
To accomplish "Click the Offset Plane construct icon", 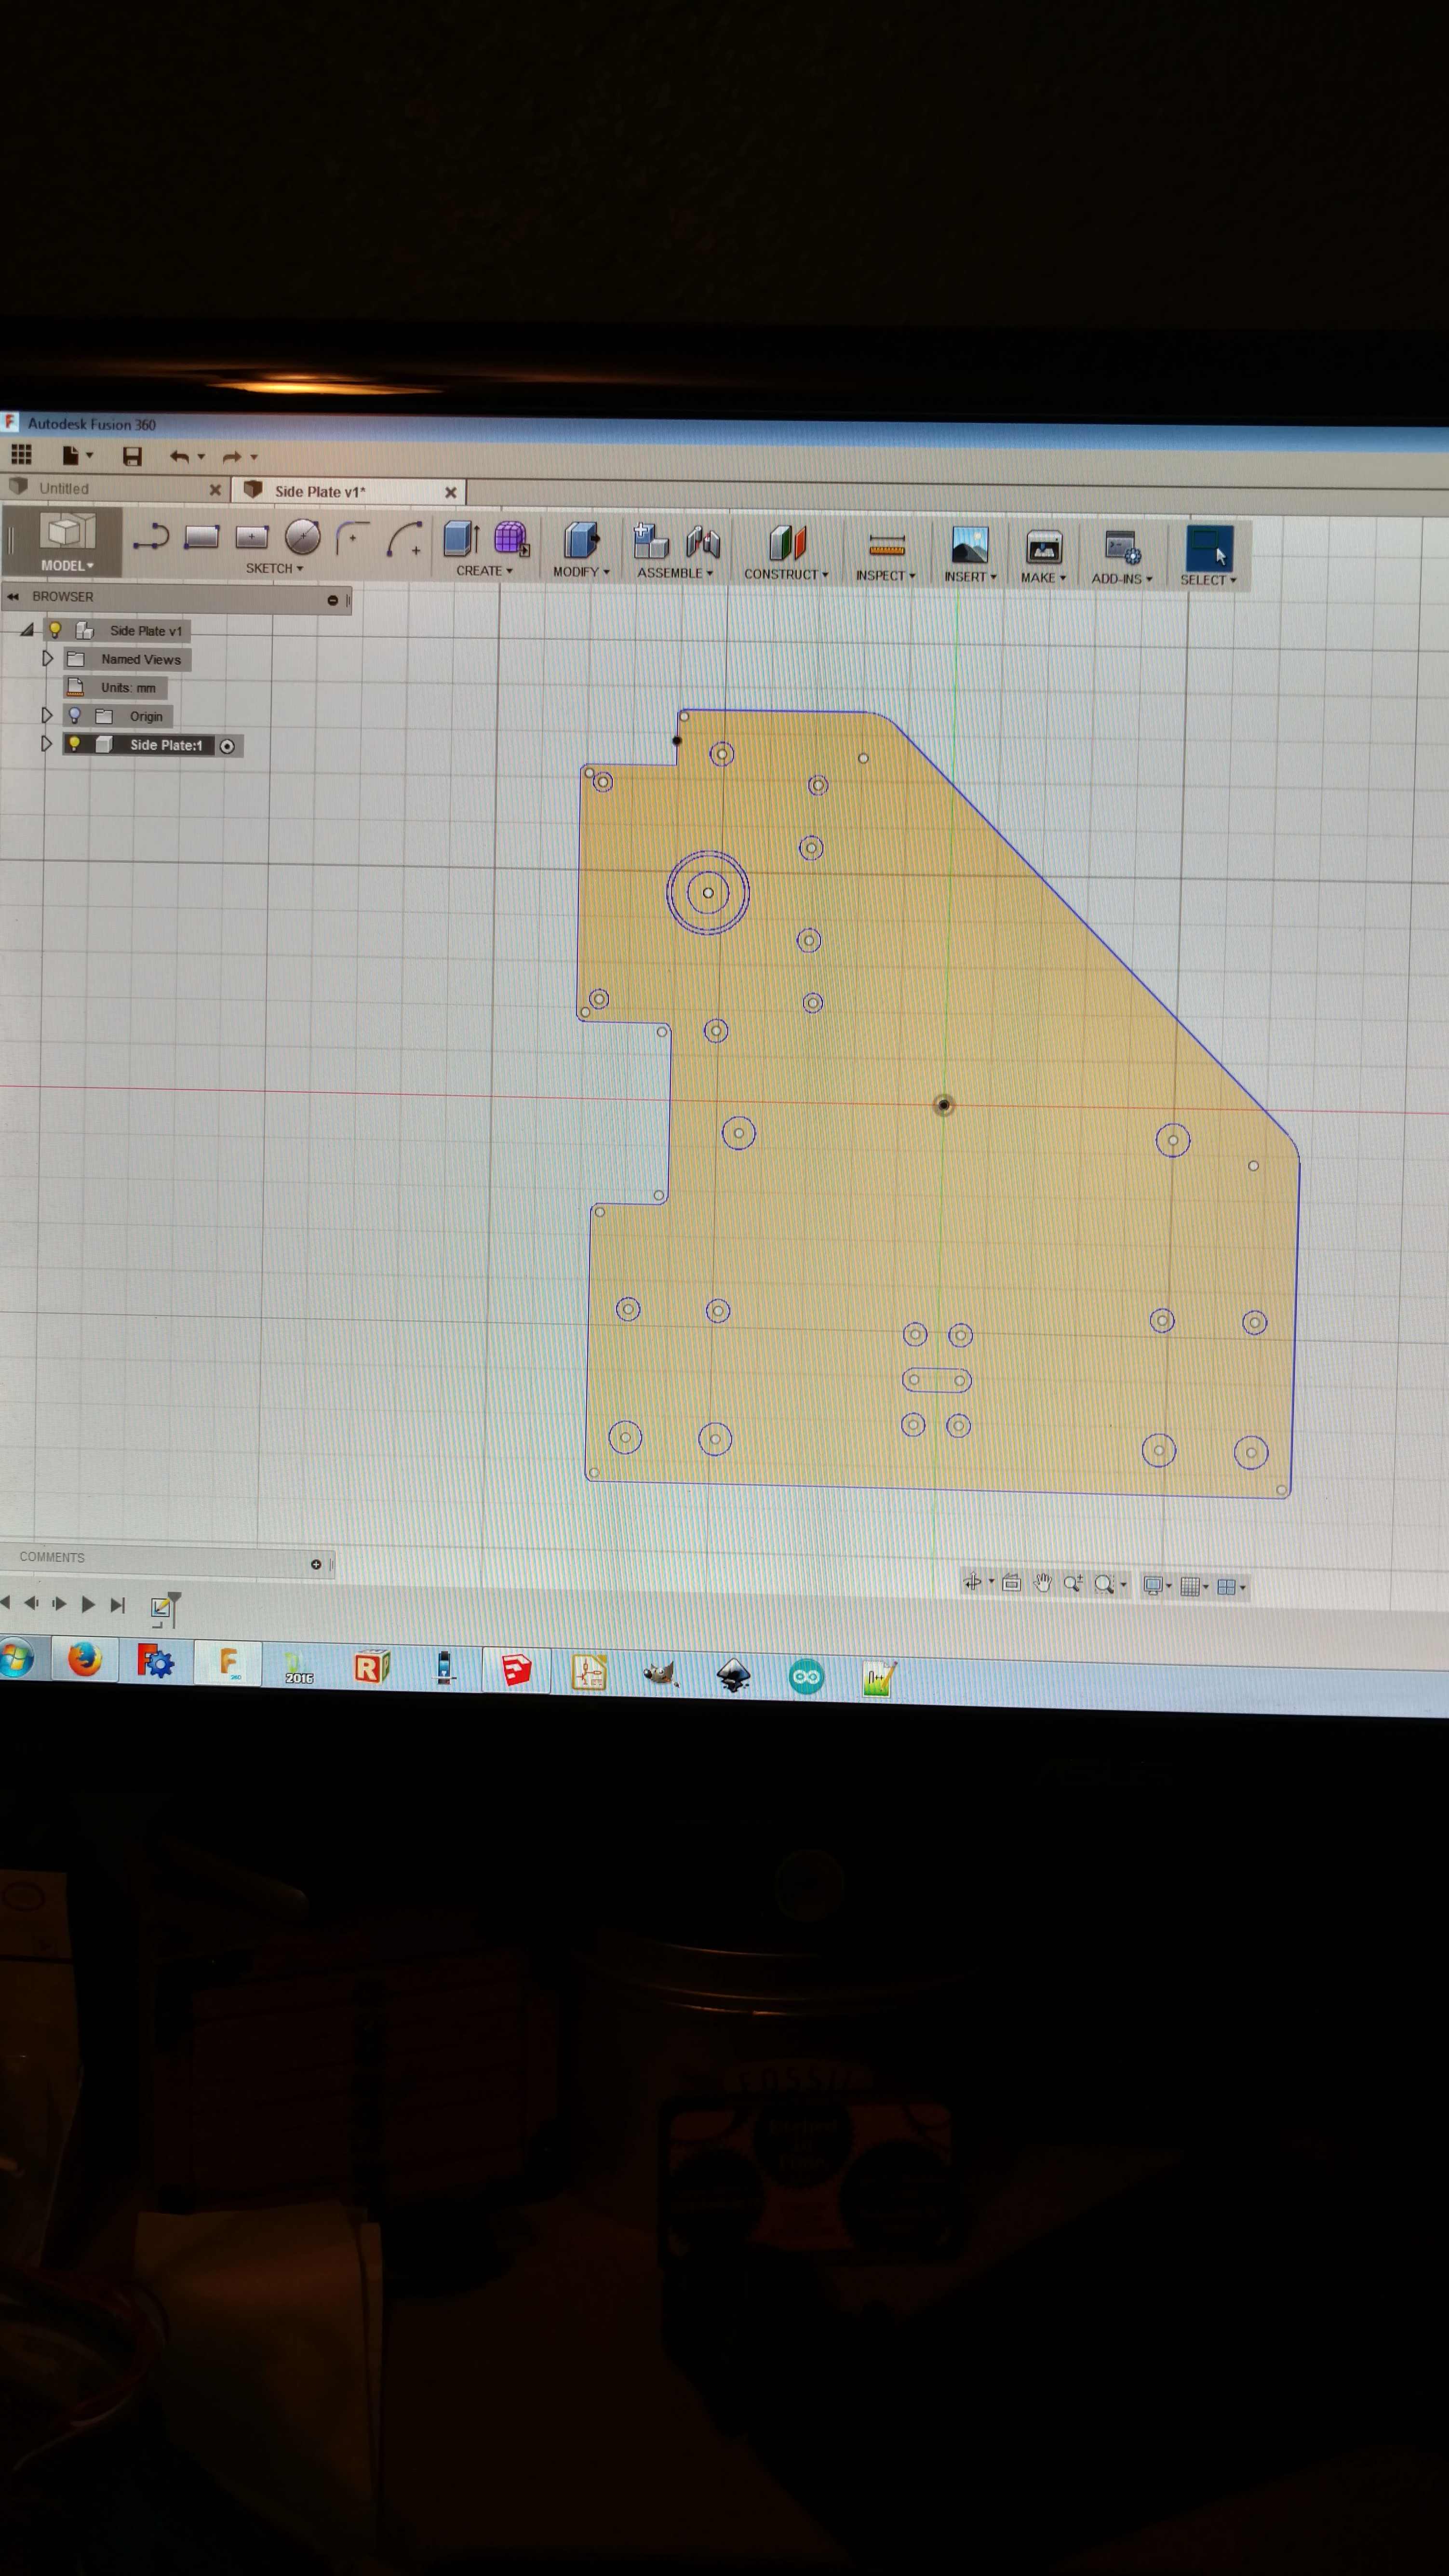I will 787,543.
